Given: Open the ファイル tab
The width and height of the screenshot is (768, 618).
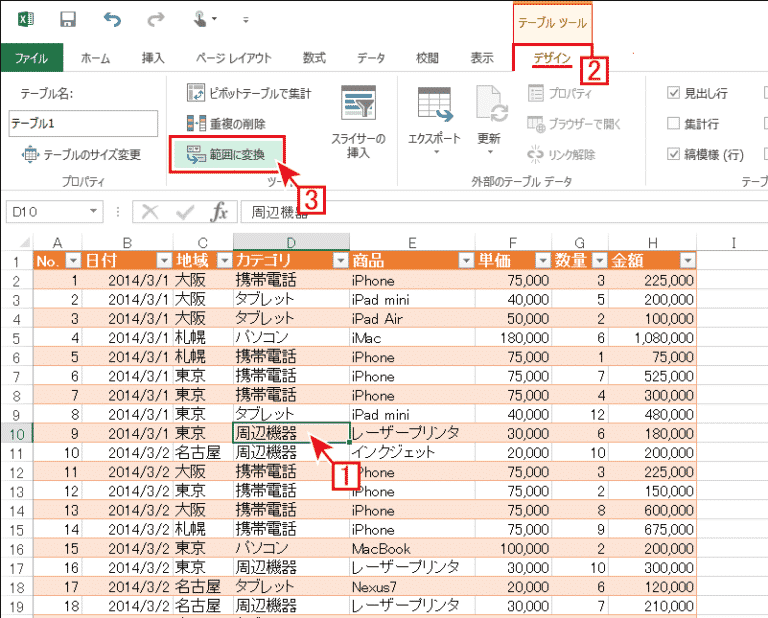Looking at the screenshot, I should (32, 58).
